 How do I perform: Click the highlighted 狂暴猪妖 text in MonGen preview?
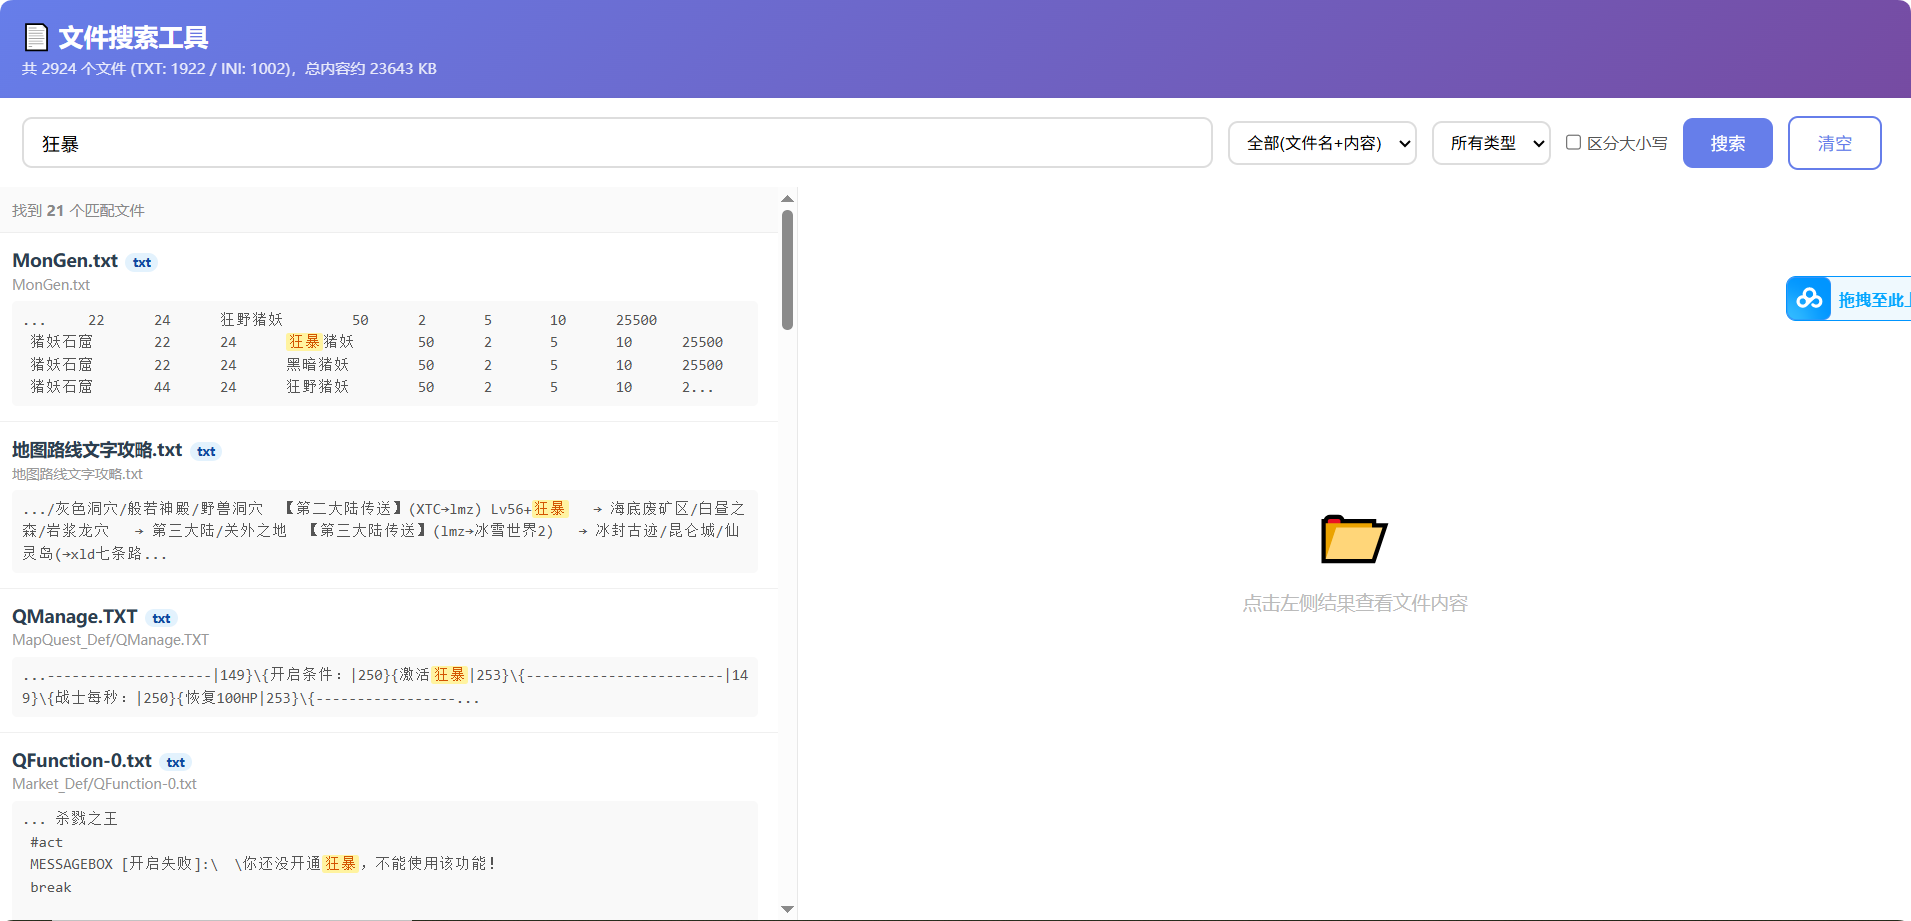[321, 342]
